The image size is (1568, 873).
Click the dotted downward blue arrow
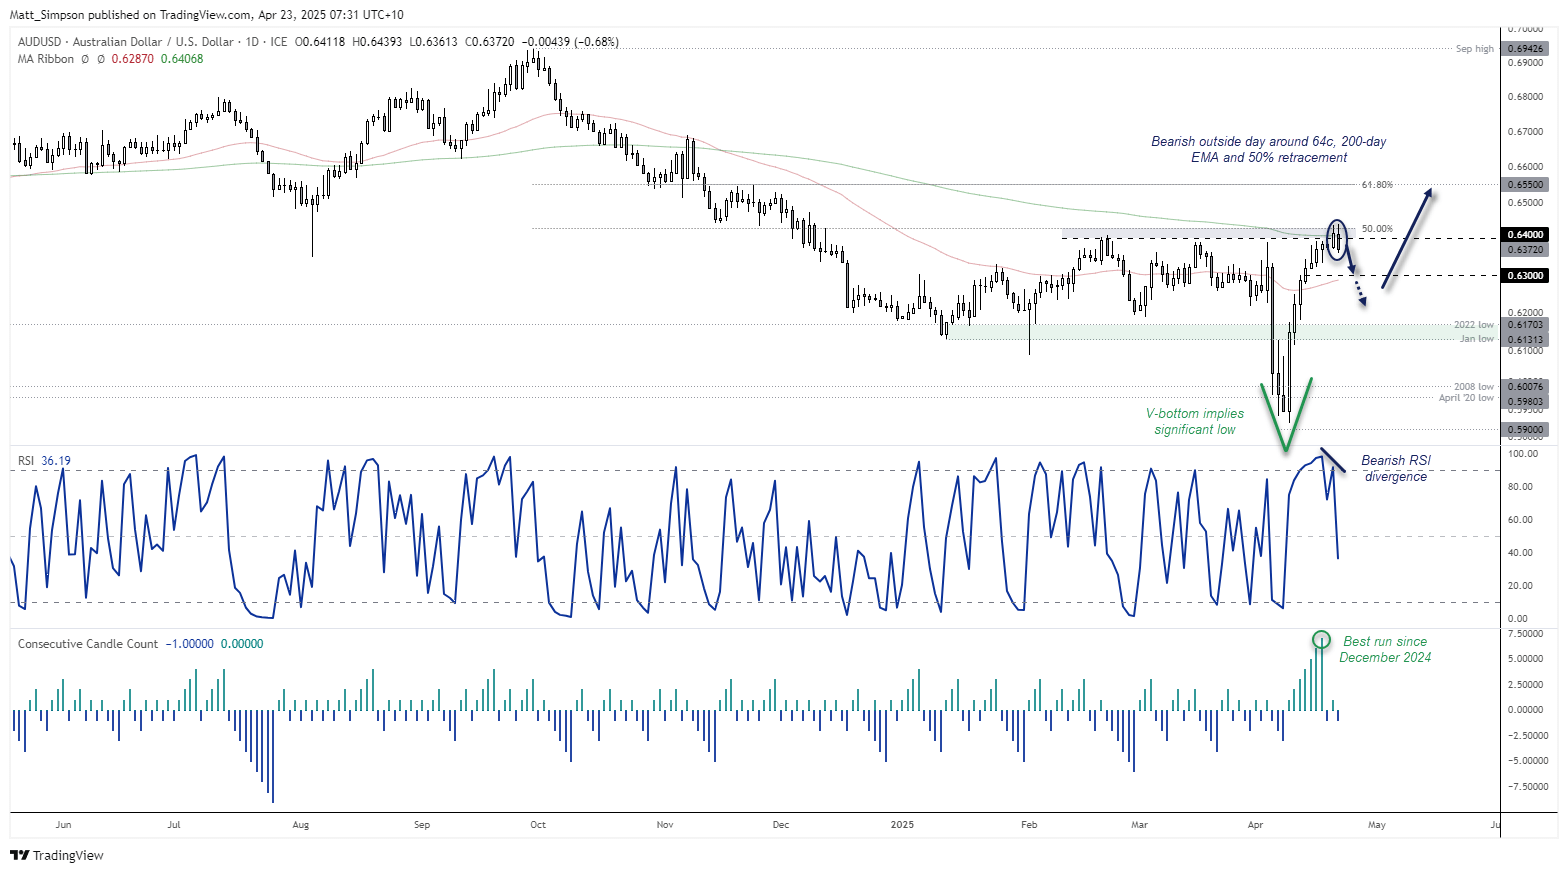(1358, 293)
